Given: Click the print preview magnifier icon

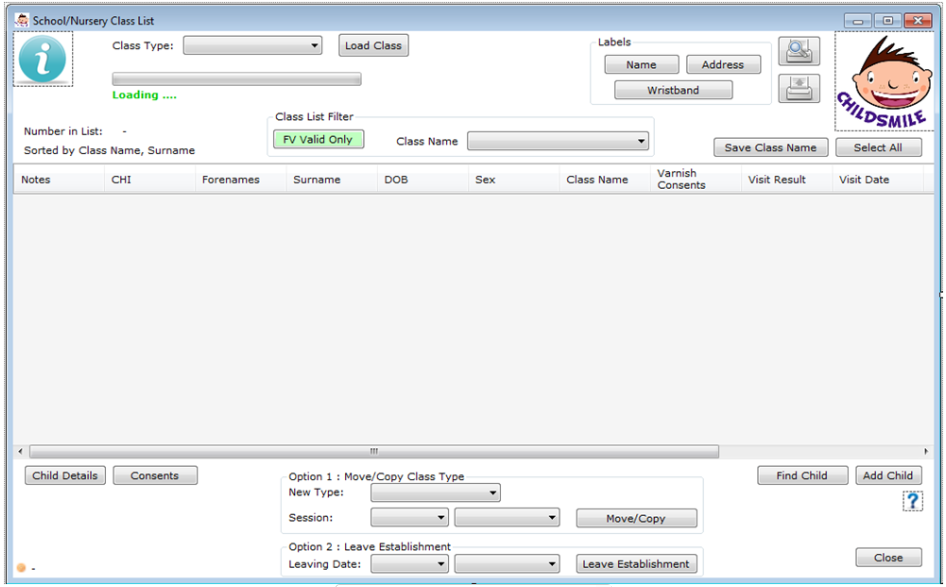Looking at the screenshot, I should coord(798,51).
